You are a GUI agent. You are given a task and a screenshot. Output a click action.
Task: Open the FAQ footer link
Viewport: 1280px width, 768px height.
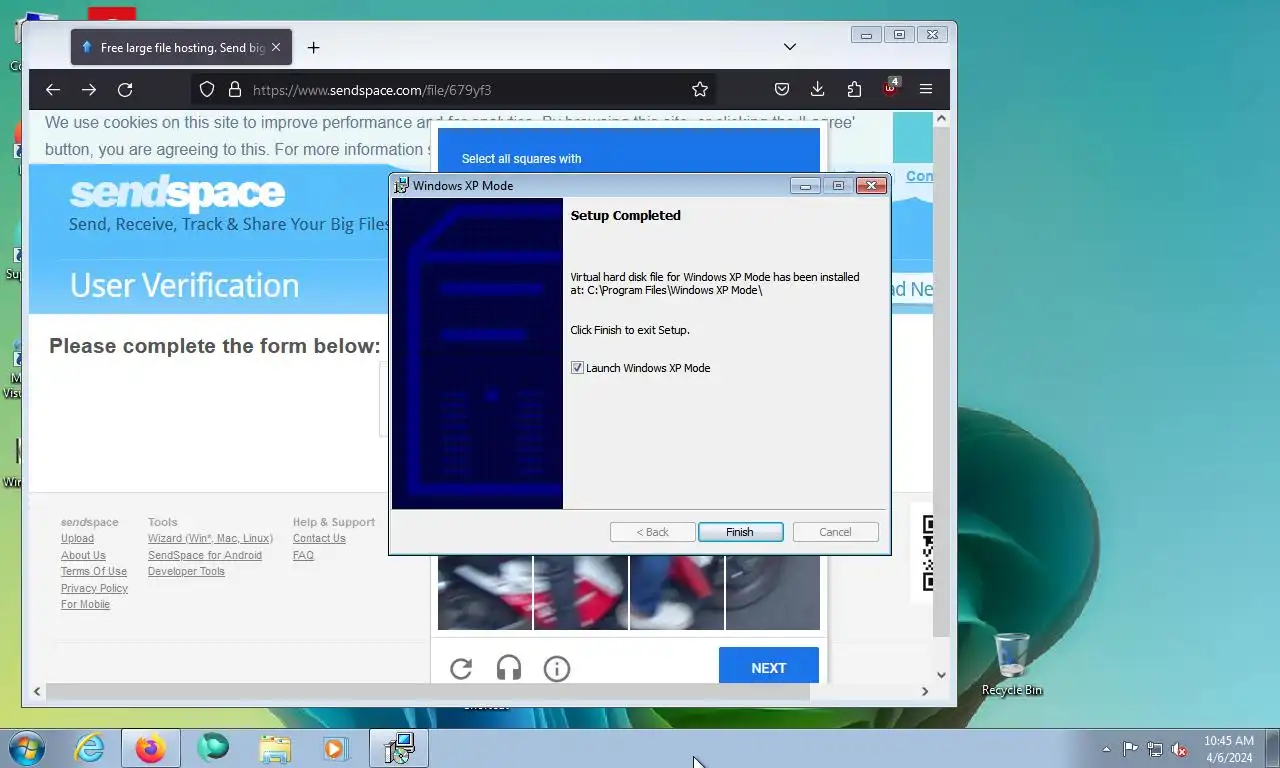point(303,556)
